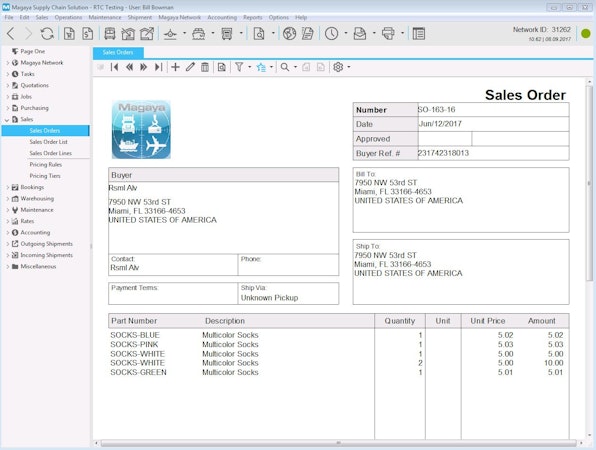Viewport: 596px width, 450px height.
Task: Click the Magaya logo thumbnail
Action: (x=141, y=130)
